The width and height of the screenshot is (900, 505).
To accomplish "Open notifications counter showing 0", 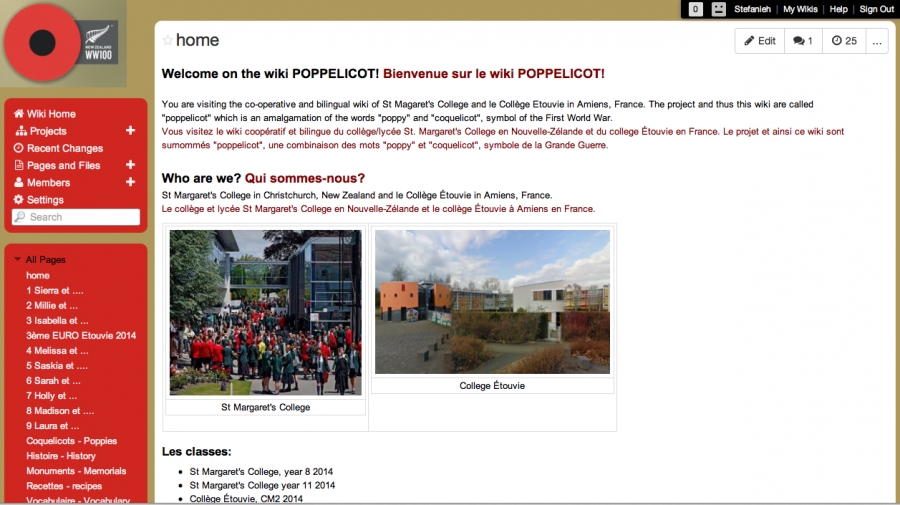I will pos(695,9).
